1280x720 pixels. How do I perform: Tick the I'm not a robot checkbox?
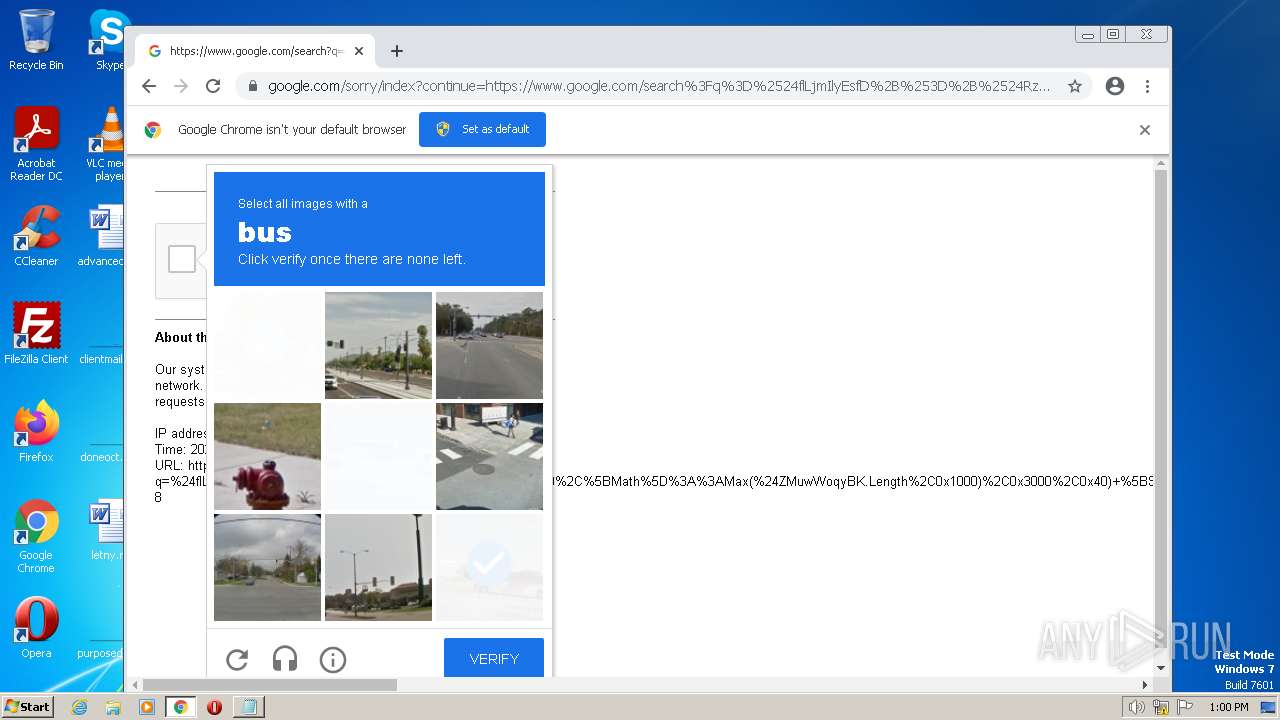click(x=182, y=259)
